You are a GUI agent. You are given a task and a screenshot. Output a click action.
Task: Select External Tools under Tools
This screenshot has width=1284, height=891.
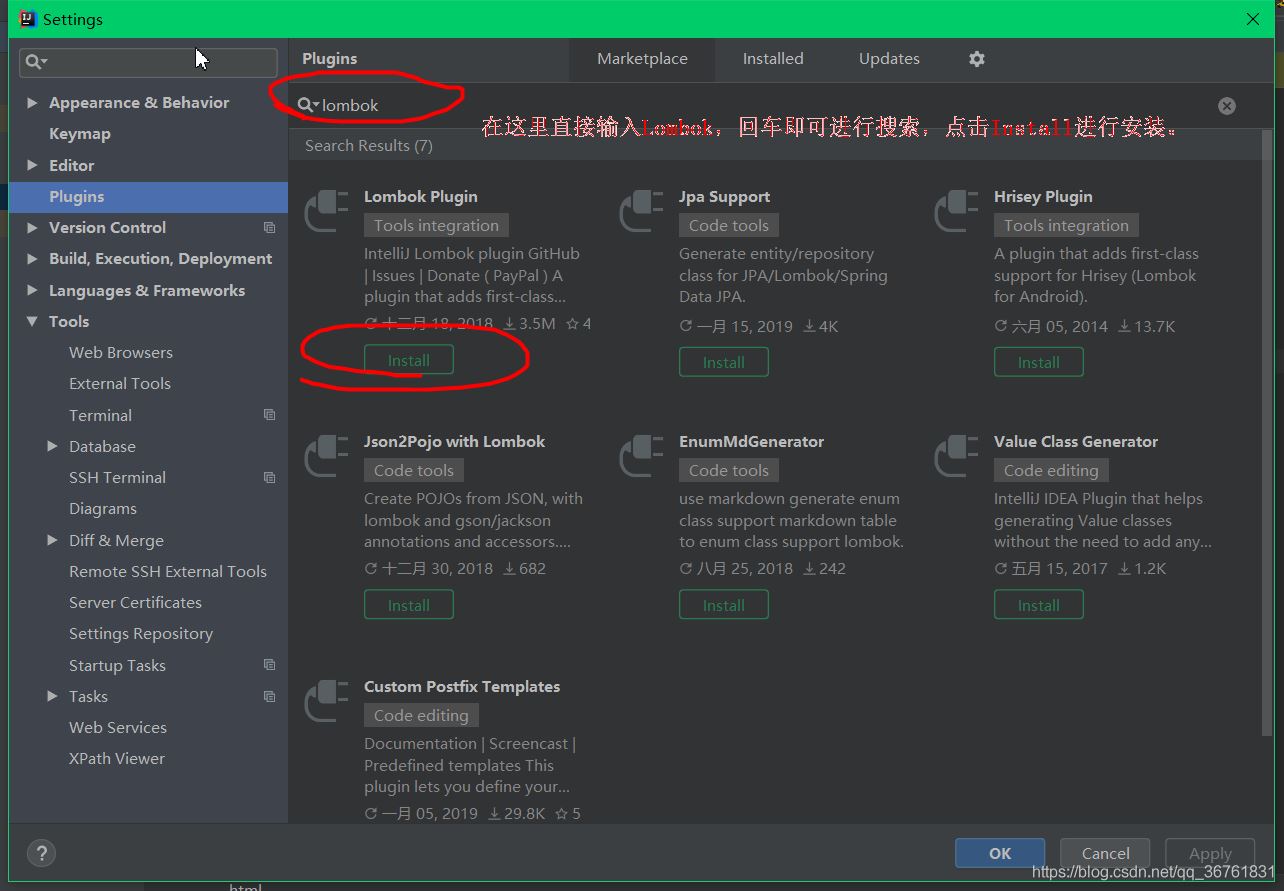point(120,384)
